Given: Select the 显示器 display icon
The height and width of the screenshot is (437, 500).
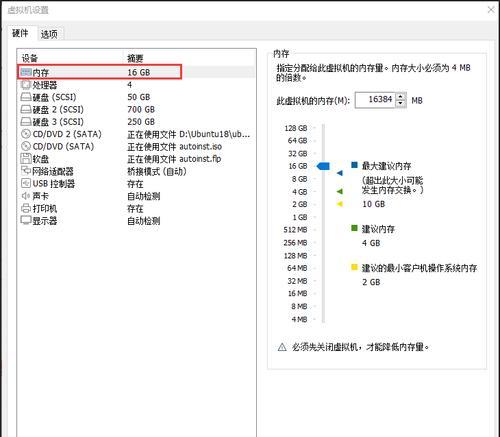Looking at the screenshot, I should pos(26,220).
